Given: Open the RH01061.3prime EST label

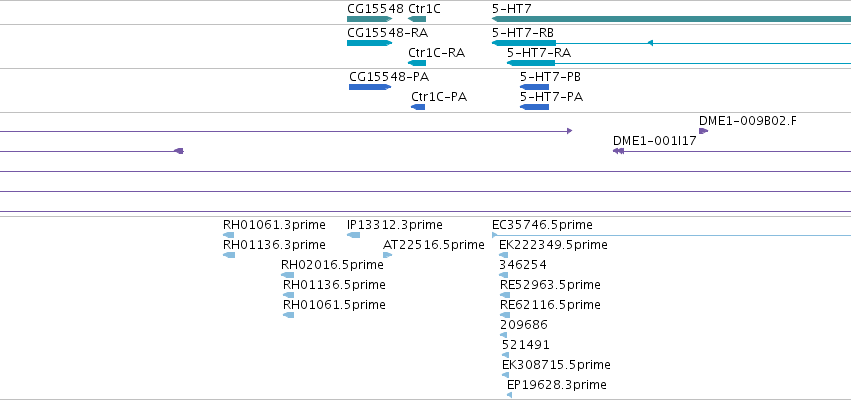Looking at the screenshot, I should (274, 225).
